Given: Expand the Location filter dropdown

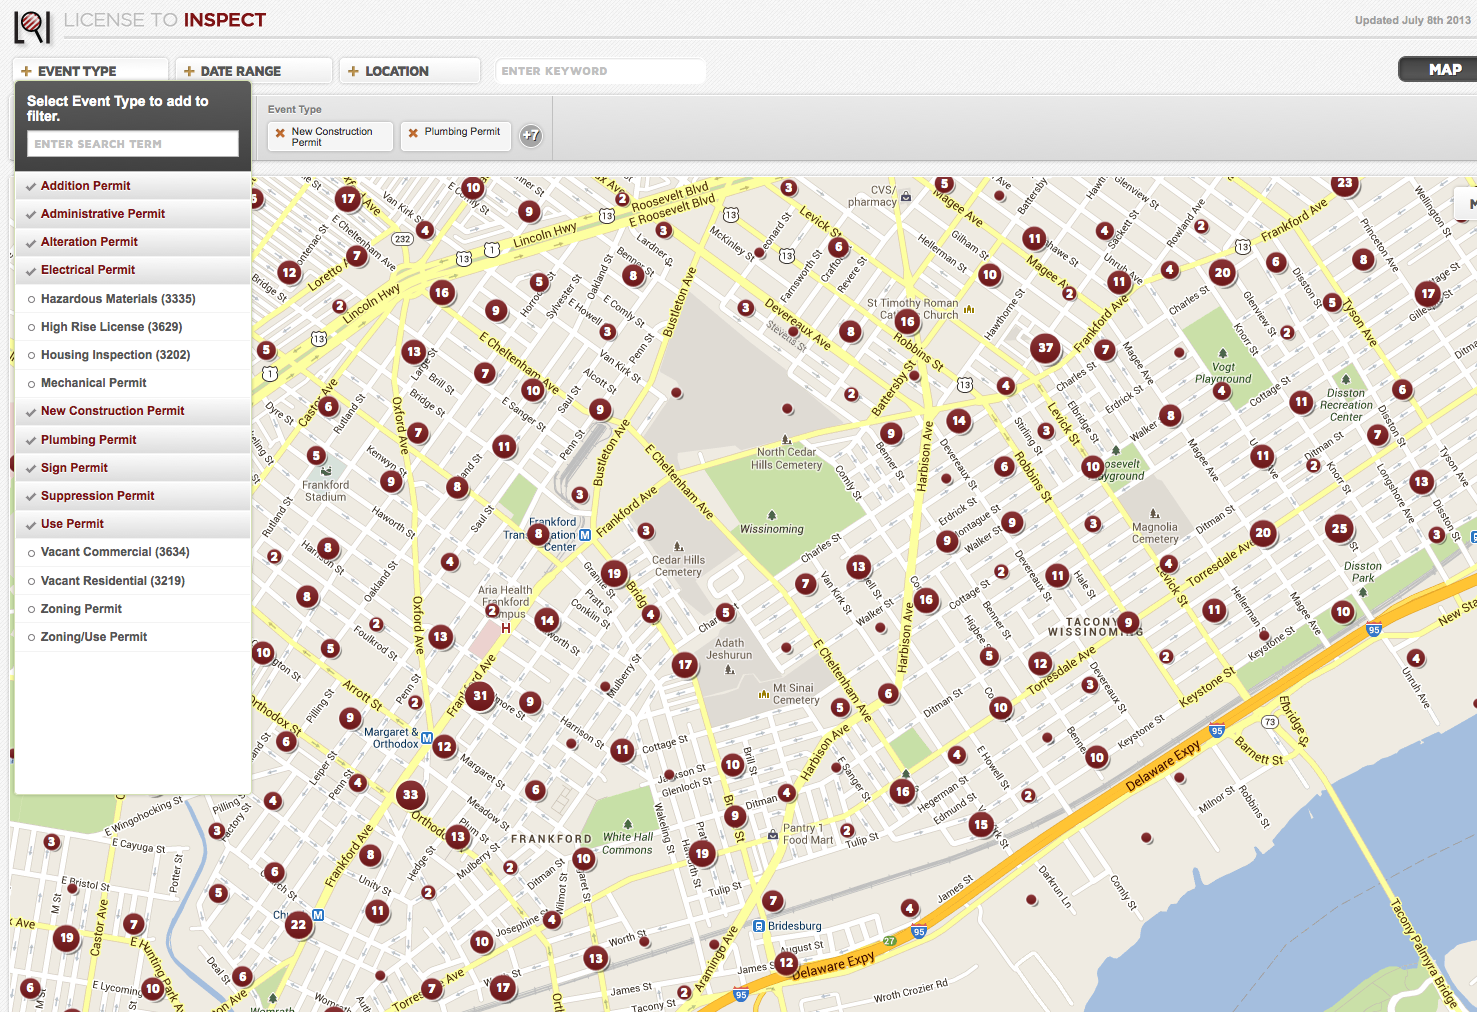Looking at the screenshot, I should click(x=409, y=71).
